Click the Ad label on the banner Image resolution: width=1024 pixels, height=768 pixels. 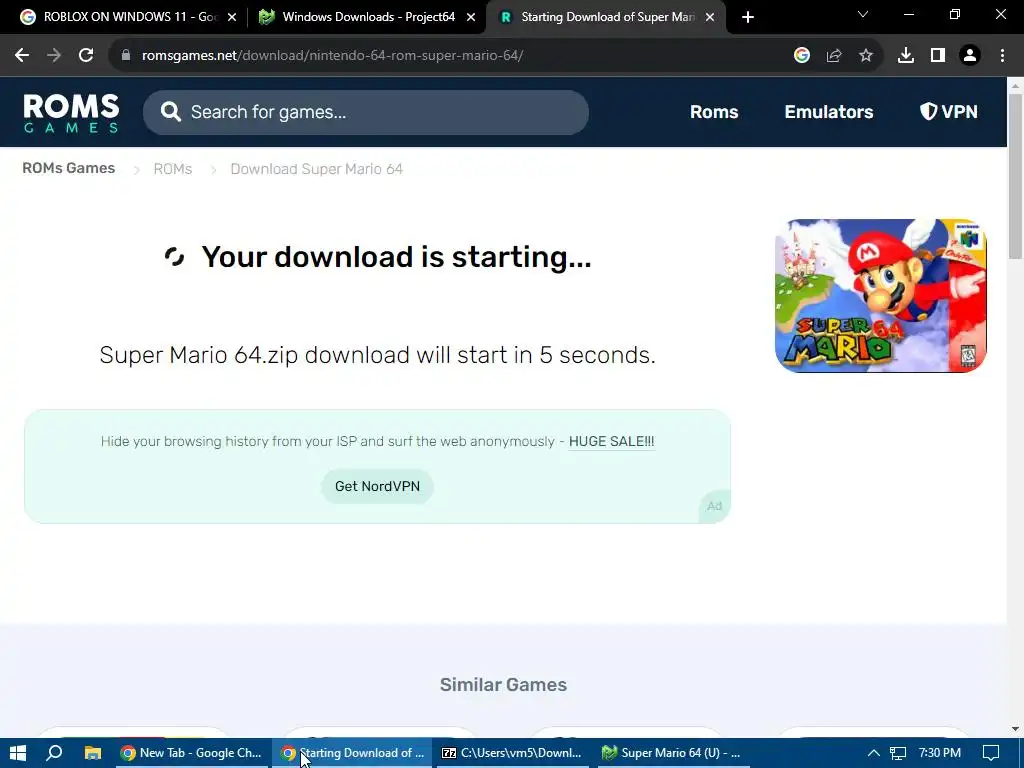tap(714, 506)
